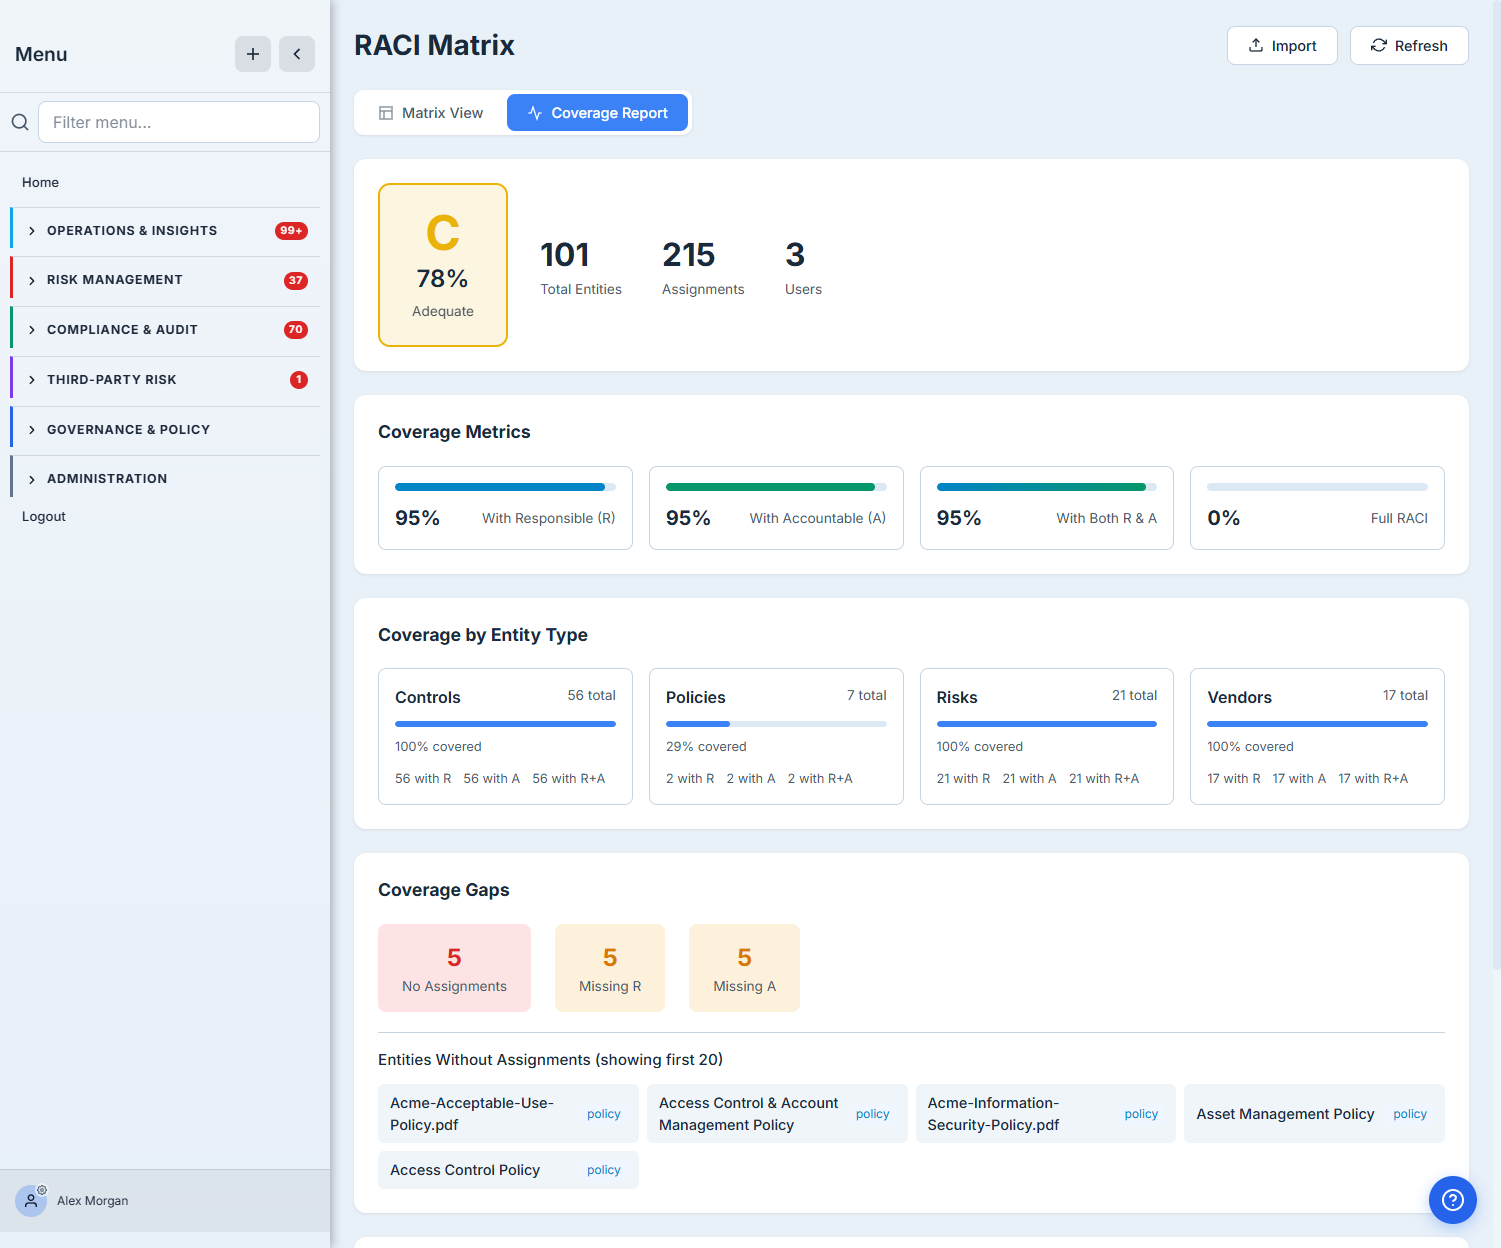
Task: Open the 99+ badge on Operations & Insights
Action: 291,231
